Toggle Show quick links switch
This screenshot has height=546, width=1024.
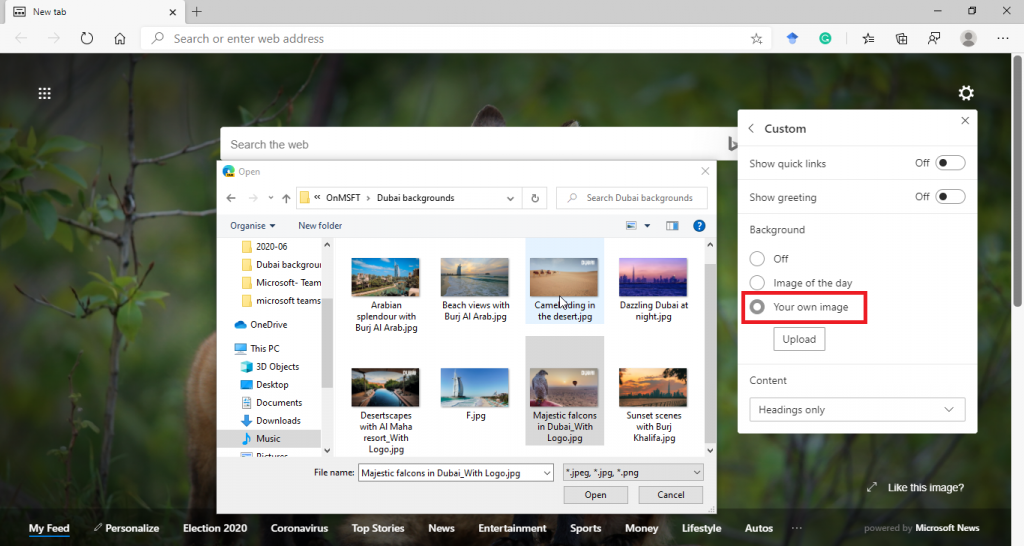click(x=950, y=163)
